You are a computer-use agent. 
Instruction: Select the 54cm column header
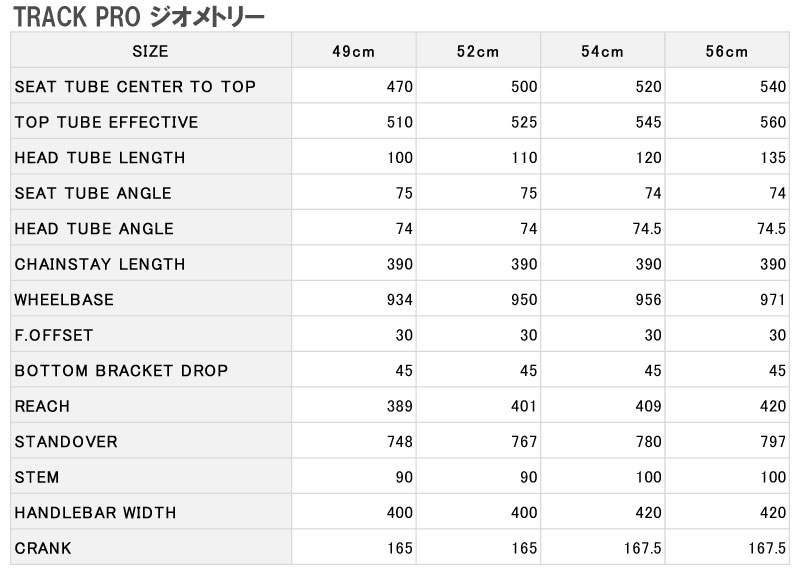(603, 51)
